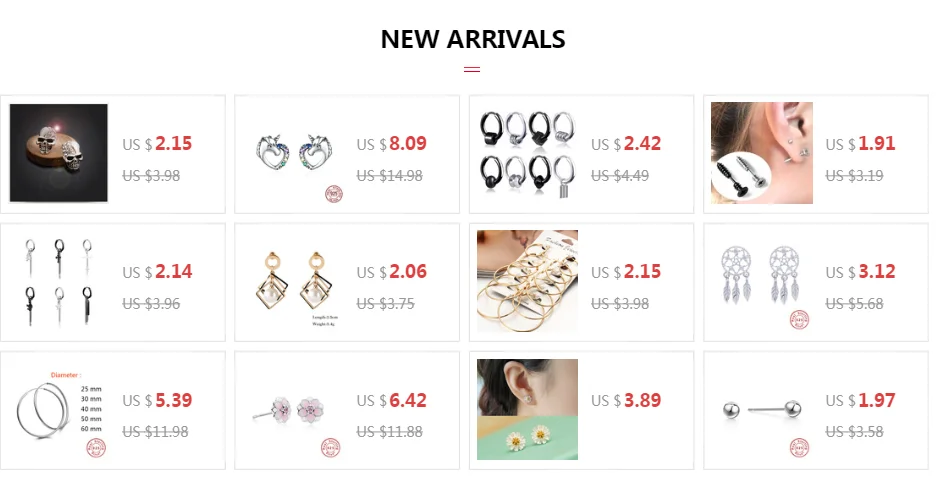Select the silver ball stud earrings thumbnail
This screenshot has width=943, height=496.
pyautogui.click(x=762, y=409)
